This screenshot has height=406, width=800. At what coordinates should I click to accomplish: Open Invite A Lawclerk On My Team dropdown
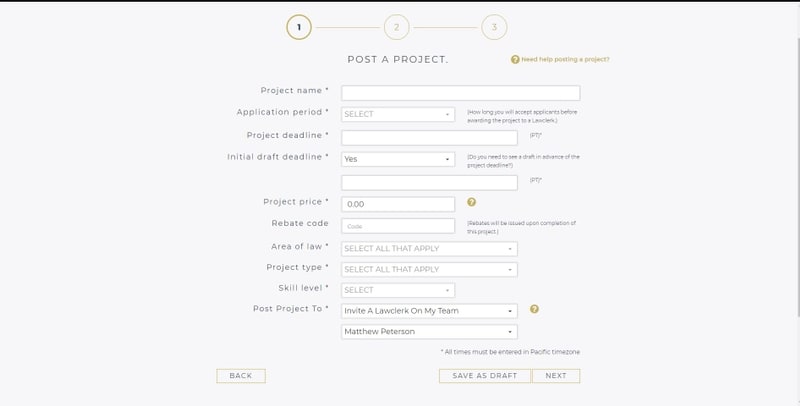[x=429, y=311]
